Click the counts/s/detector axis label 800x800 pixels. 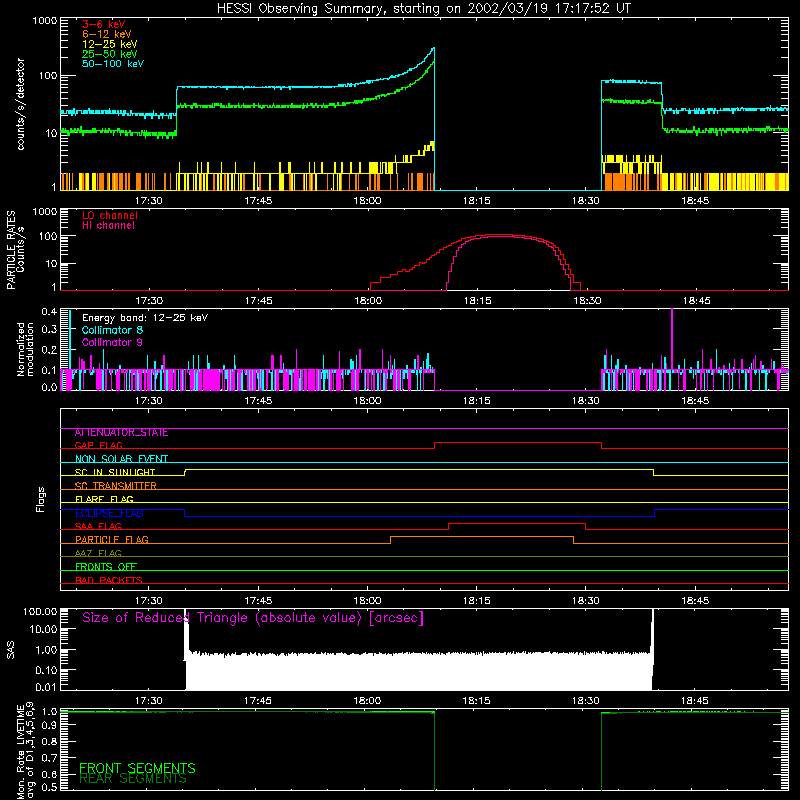pos(20,104)
